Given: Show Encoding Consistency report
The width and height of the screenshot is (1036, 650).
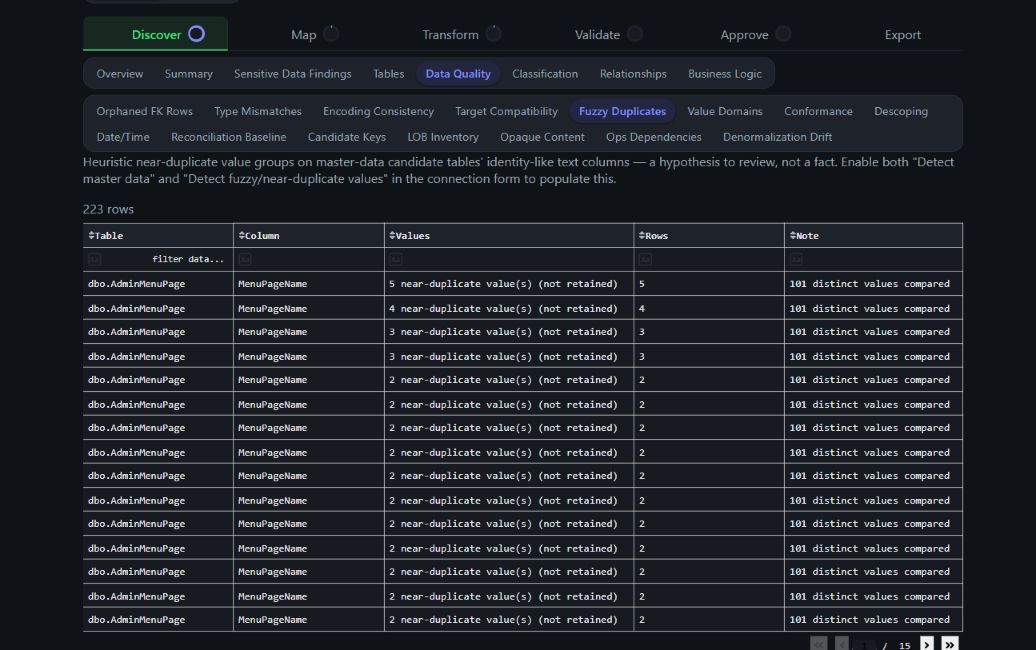Looking at the screenshot, I should [x=379, y=111].
